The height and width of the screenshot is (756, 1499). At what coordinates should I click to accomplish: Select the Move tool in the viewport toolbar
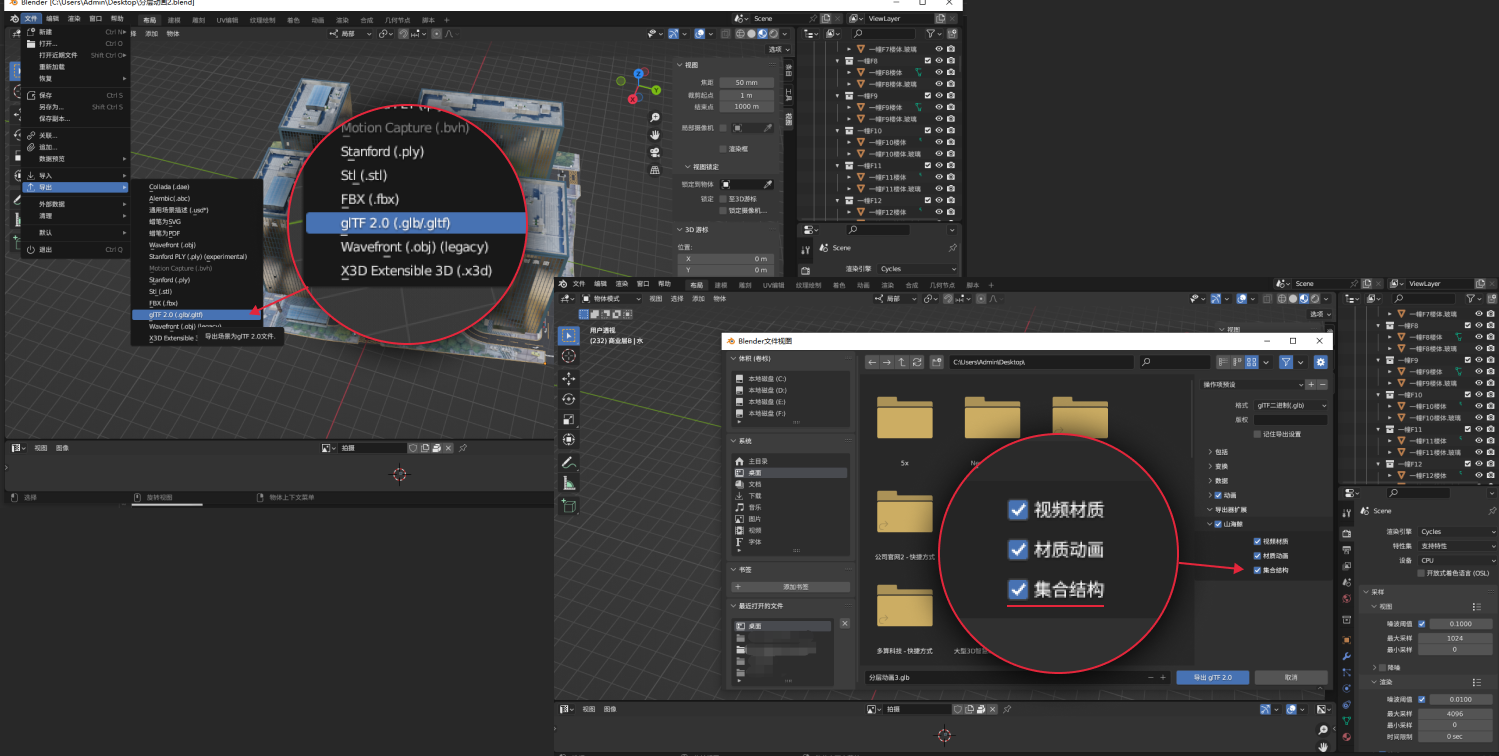tap(568, 379)
